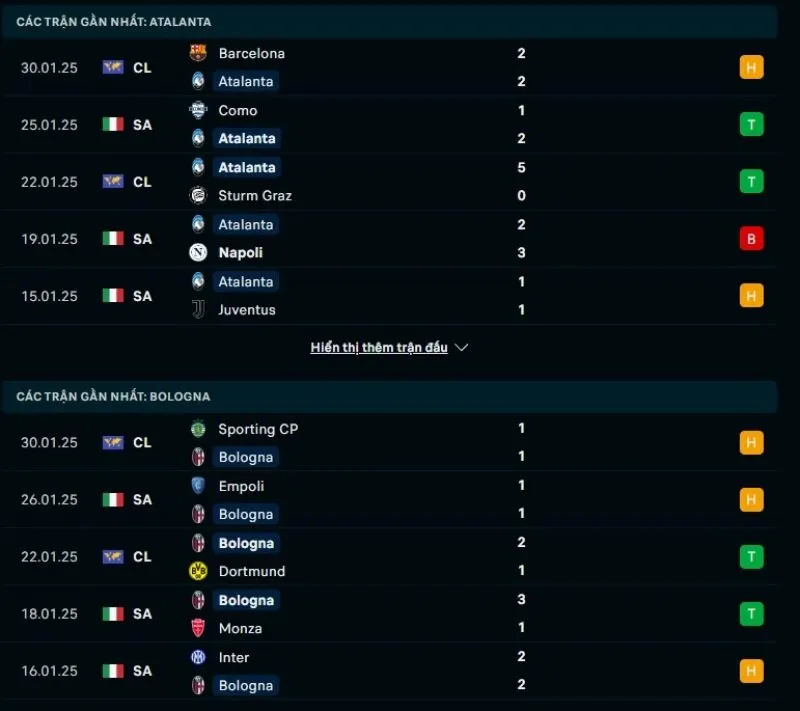Click the green T badge for Como match
This screenshot has width=800, height=711.
point(751,124)
